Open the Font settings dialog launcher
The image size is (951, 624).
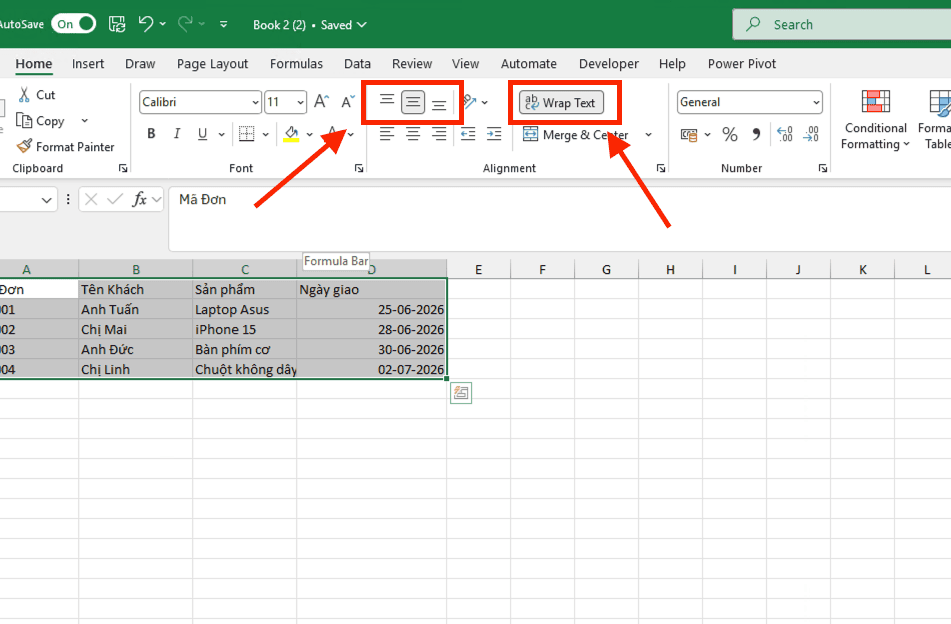(x=359, y=168)
